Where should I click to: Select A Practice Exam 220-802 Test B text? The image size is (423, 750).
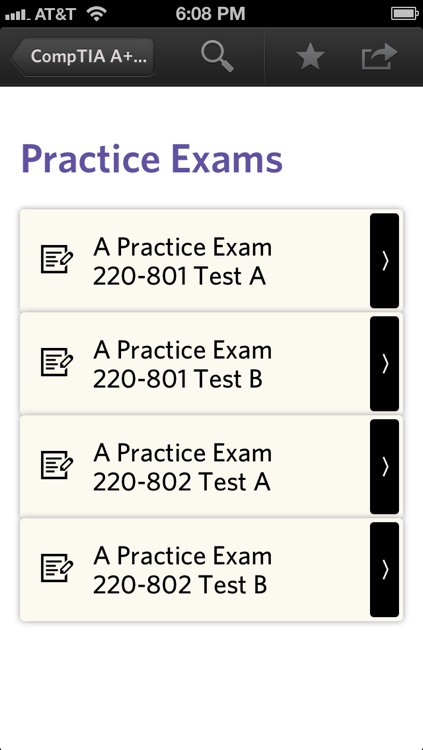point(182,570)
